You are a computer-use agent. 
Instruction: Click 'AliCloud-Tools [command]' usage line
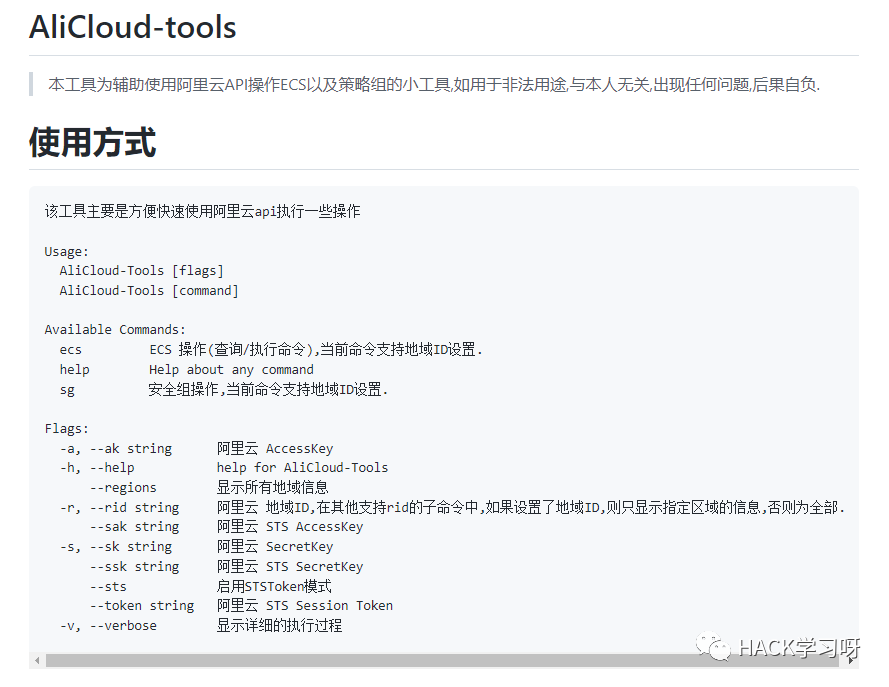coord(149,291)
